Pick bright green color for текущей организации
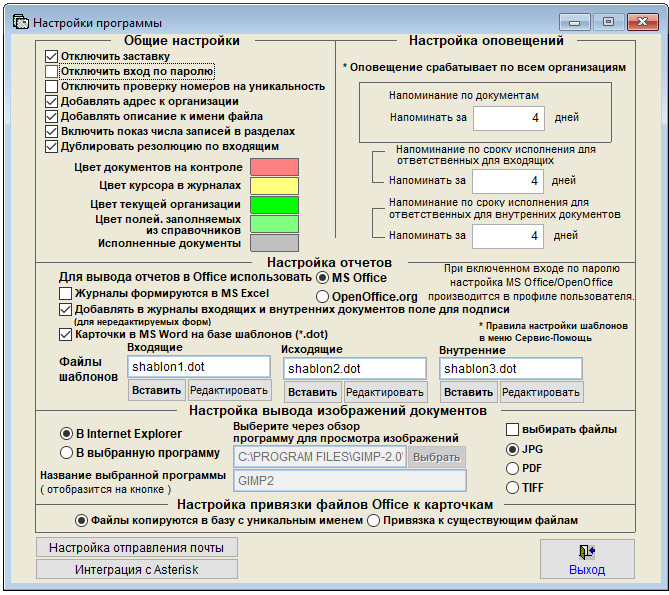This screenshot has height=595, width=669. (274, 205)
